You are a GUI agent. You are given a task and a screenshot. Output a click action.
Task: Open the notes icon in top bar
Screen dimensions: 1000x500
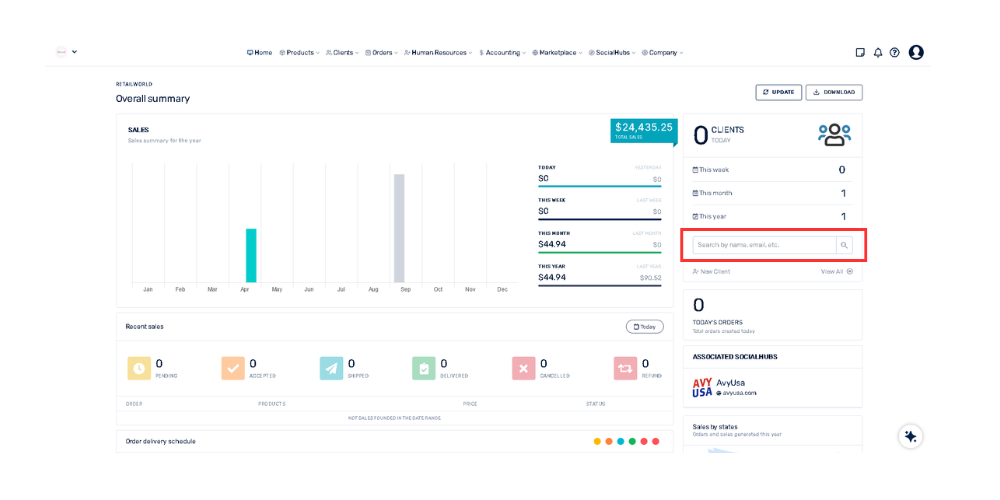coord(860,53)
